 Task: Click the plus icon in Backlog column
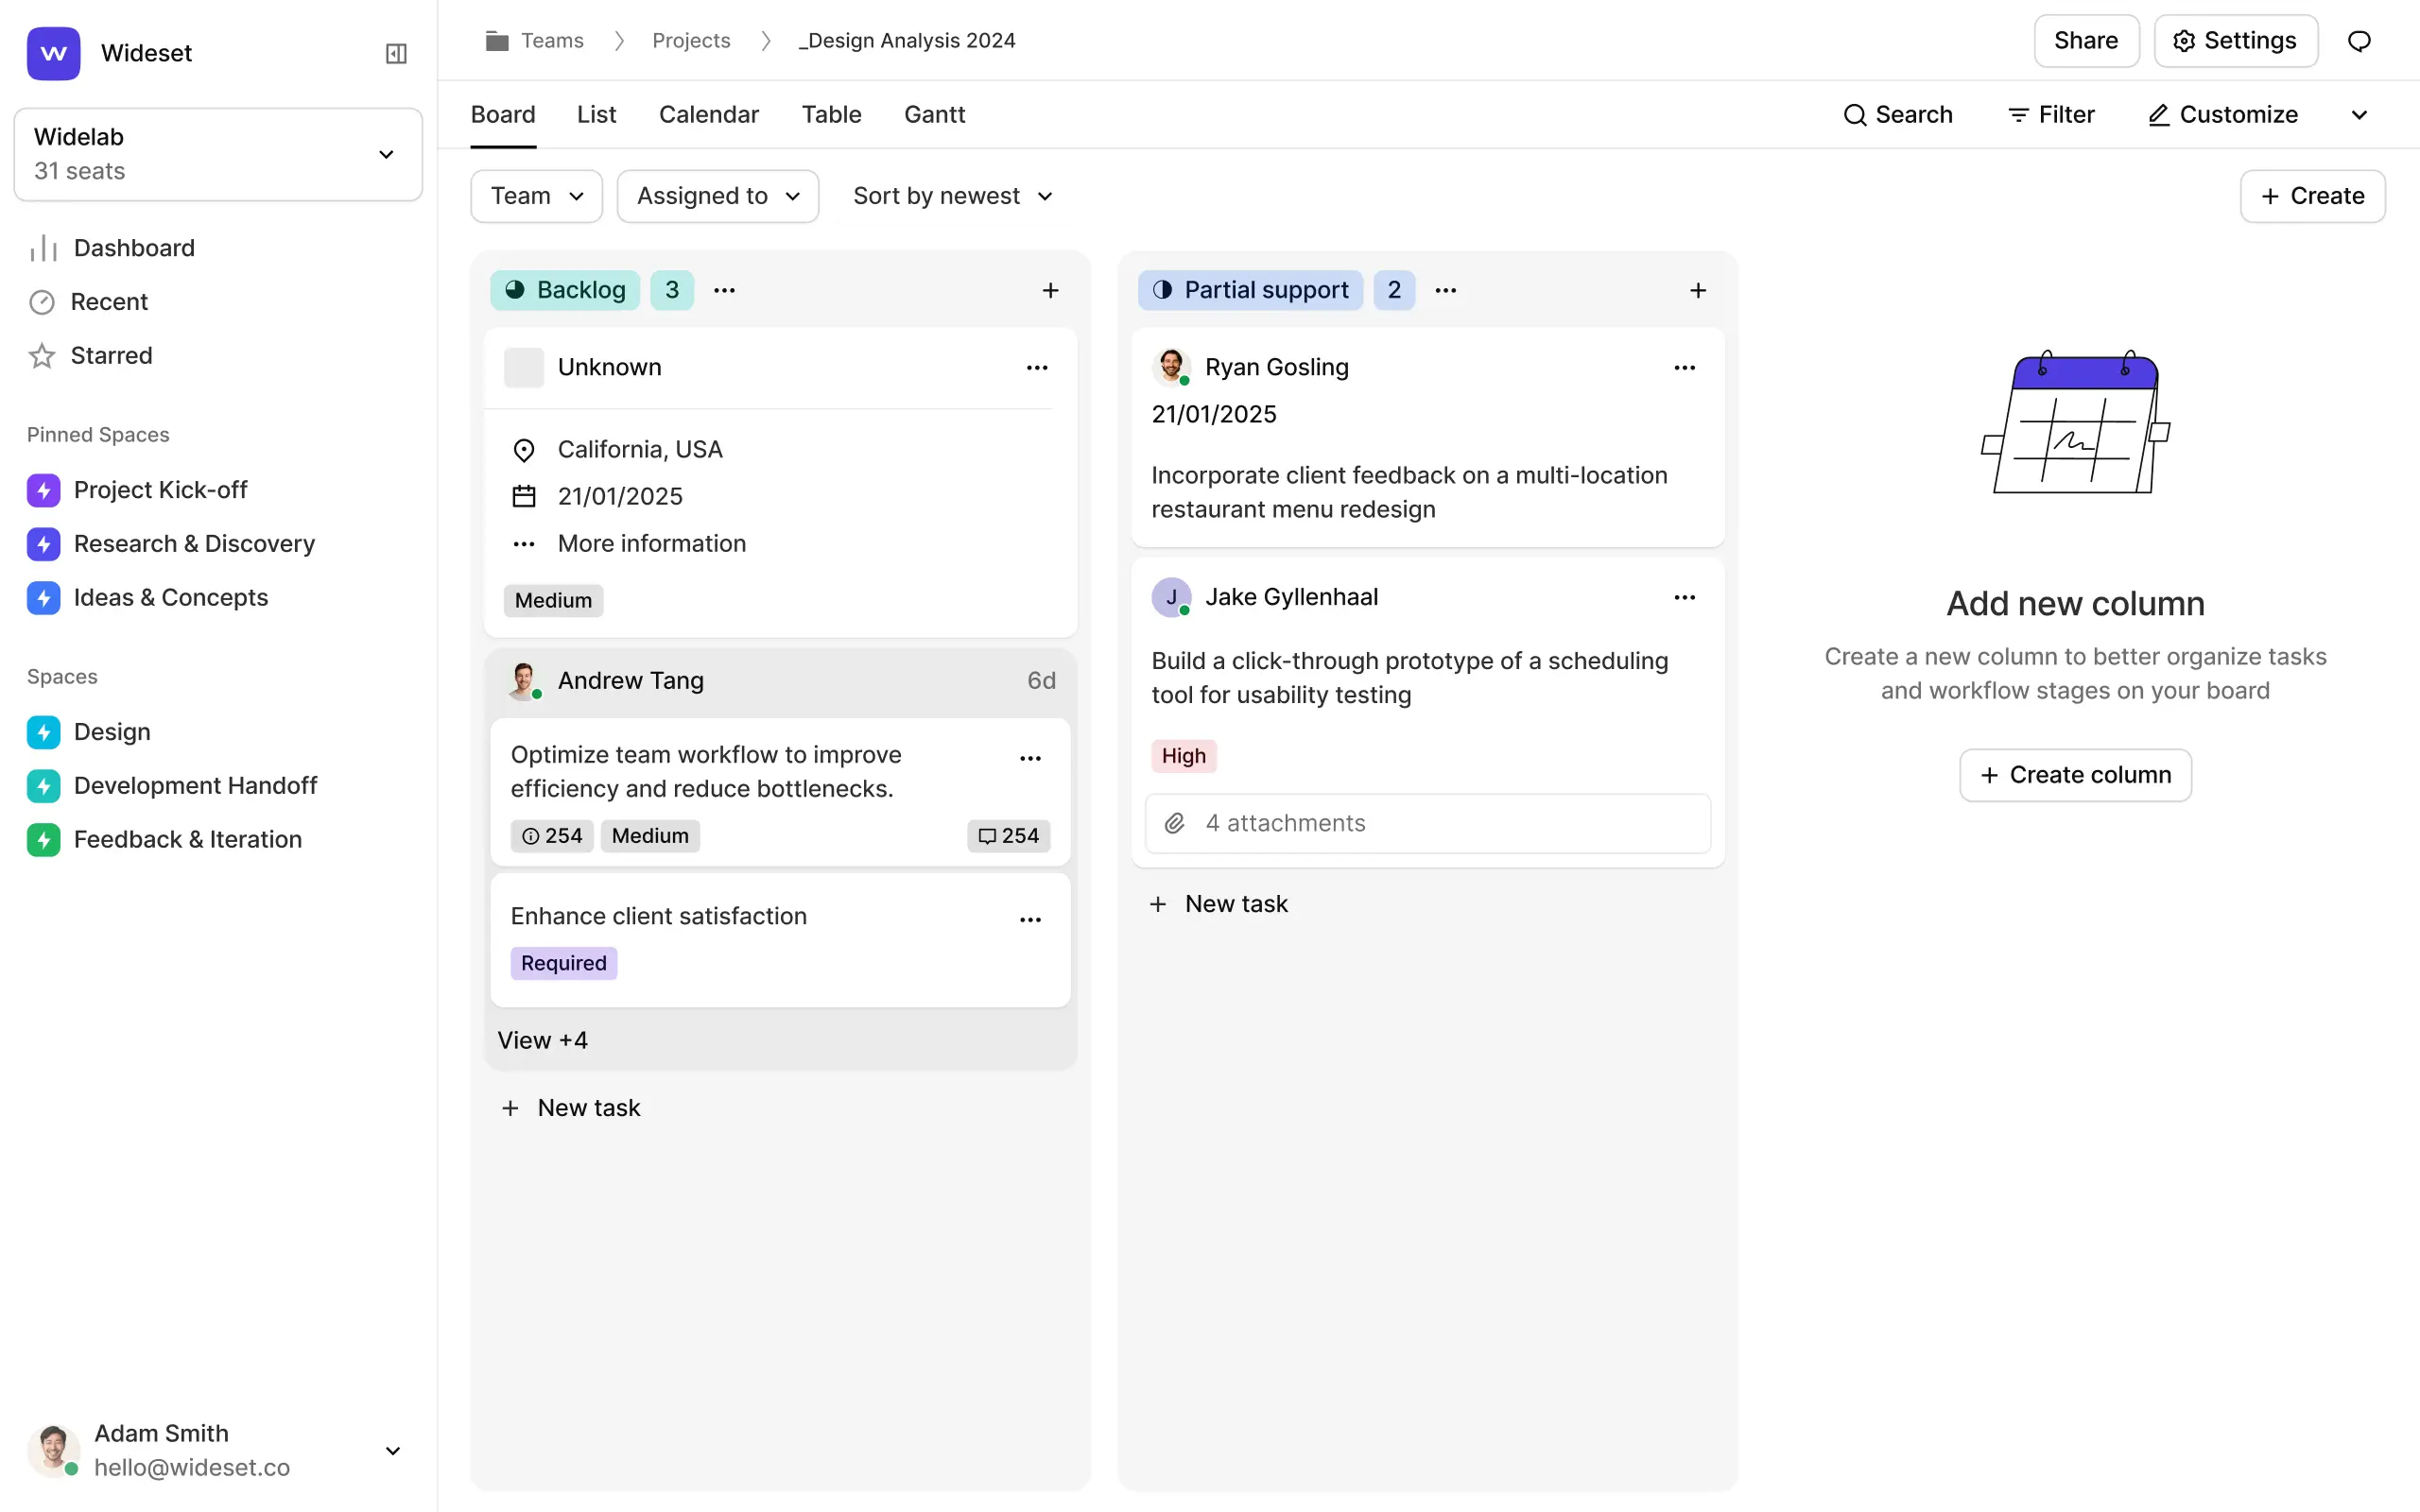tap(1050, 290)
